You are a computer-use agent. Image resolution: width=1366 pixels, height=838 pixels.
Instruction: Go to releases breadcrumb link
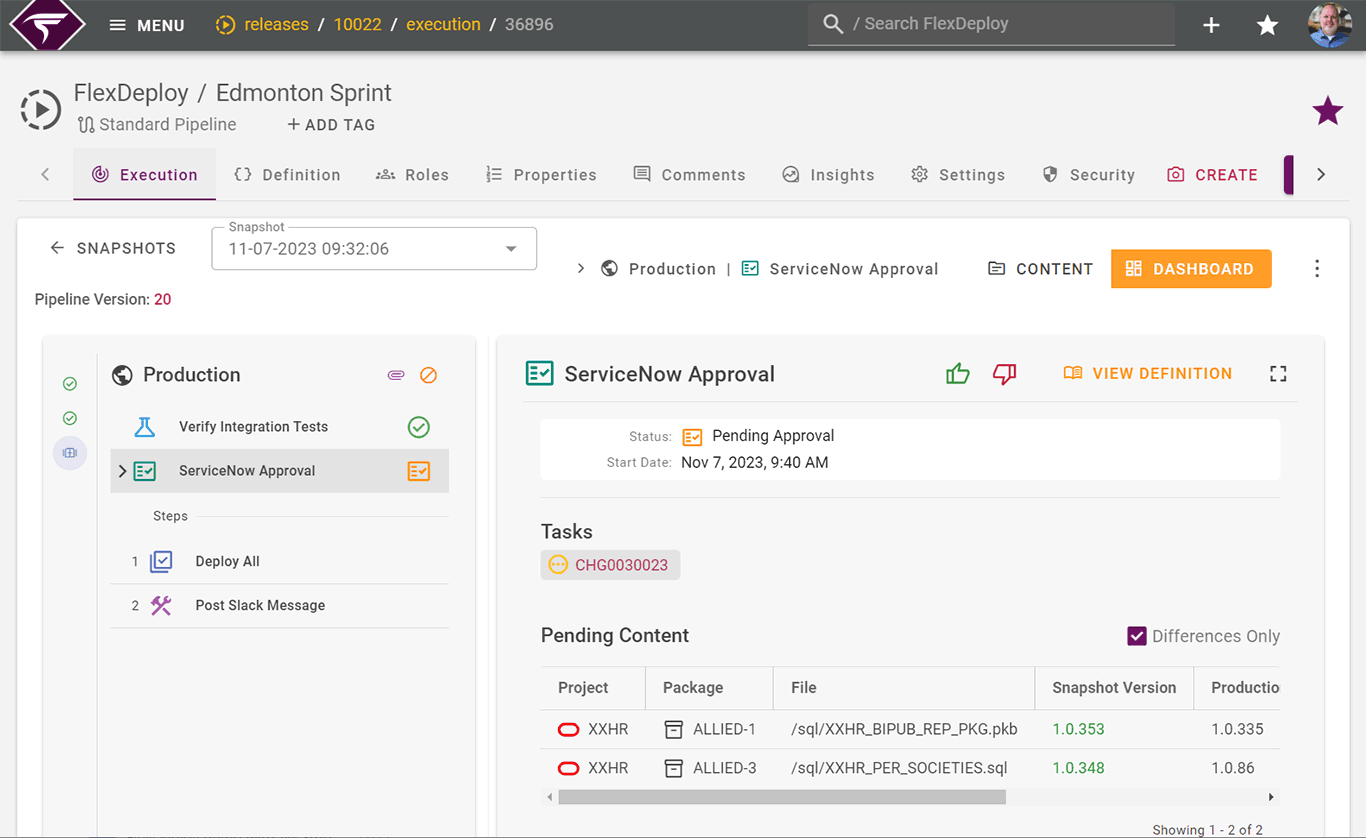click(276, 24)
